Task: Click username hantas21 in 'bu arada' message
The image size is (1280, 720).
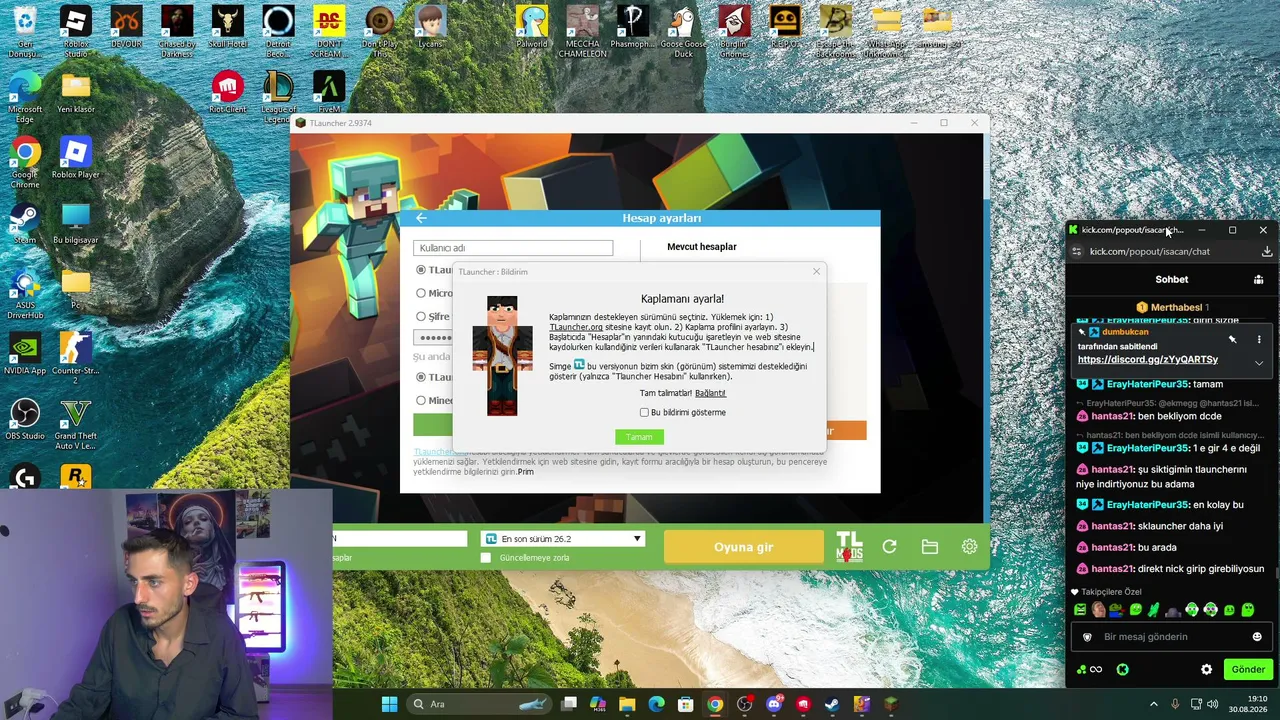Action: [1112, 547]
